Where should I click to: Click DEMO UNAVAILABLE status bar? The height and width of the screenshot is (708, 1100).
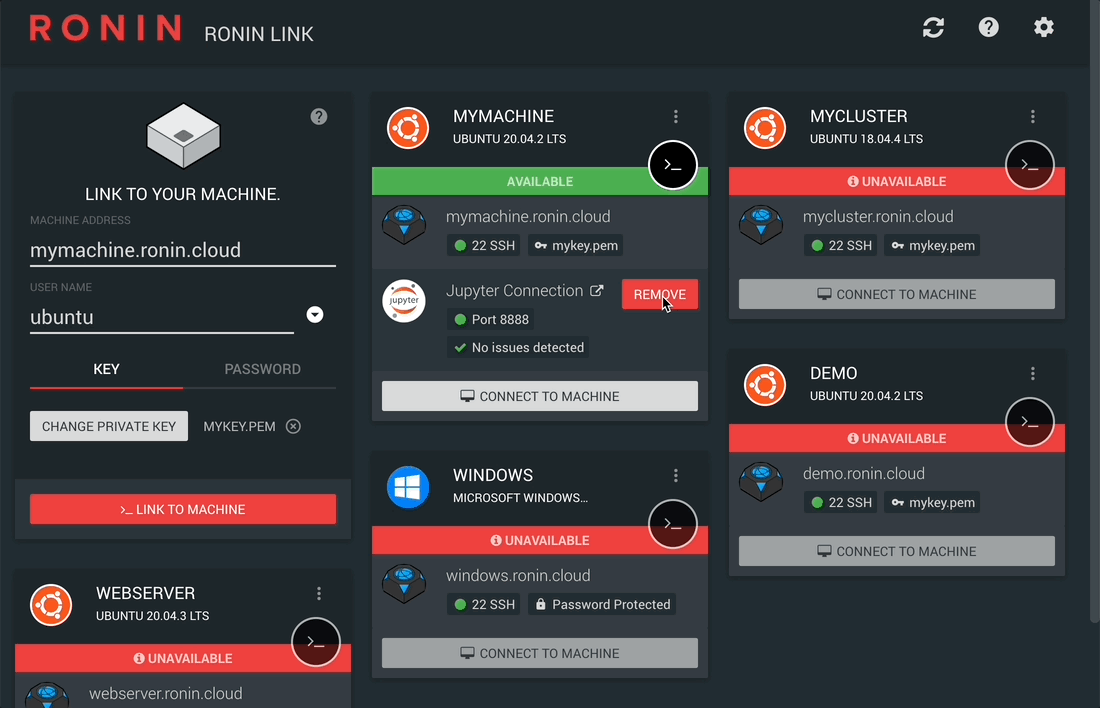pyautogui.click(x=897, y=439)
